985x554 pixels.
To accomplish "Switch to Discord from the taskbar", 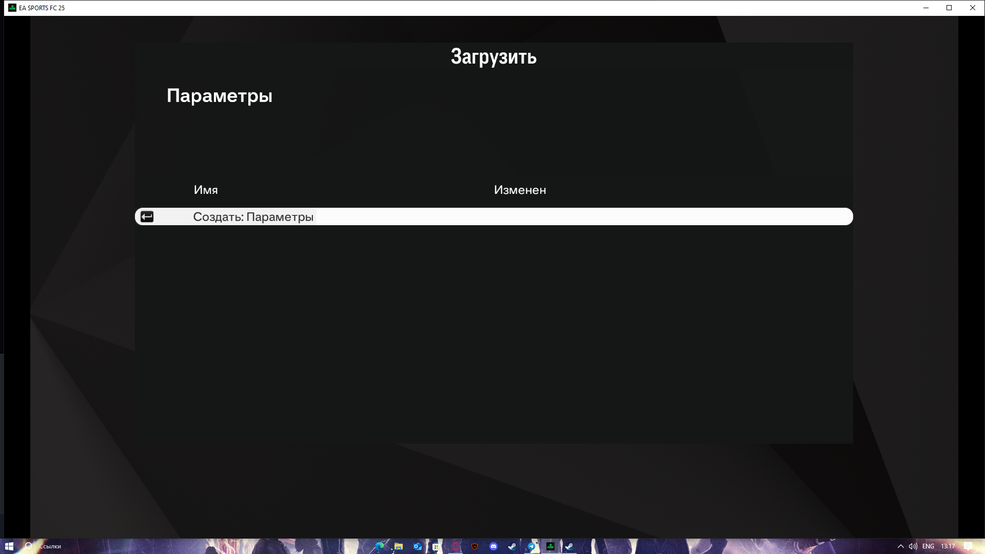I will 493,547.
